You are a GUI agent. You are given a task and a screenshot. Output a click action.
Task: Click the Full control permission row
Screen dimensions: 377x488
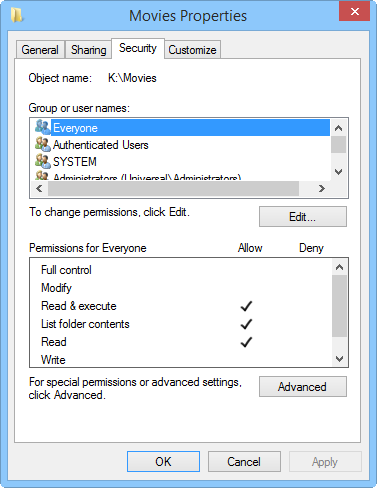(x=181, y=270)
